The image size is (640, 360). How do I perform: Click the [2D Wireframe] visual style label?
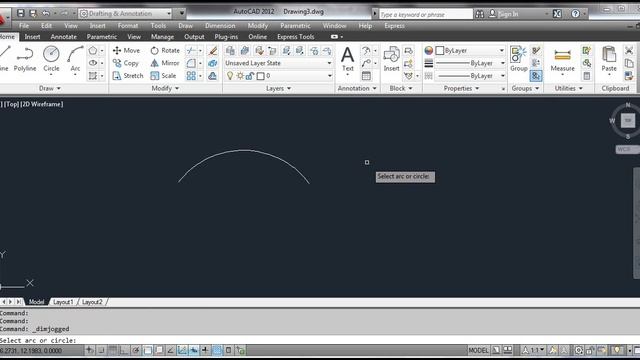click(42, 104)
